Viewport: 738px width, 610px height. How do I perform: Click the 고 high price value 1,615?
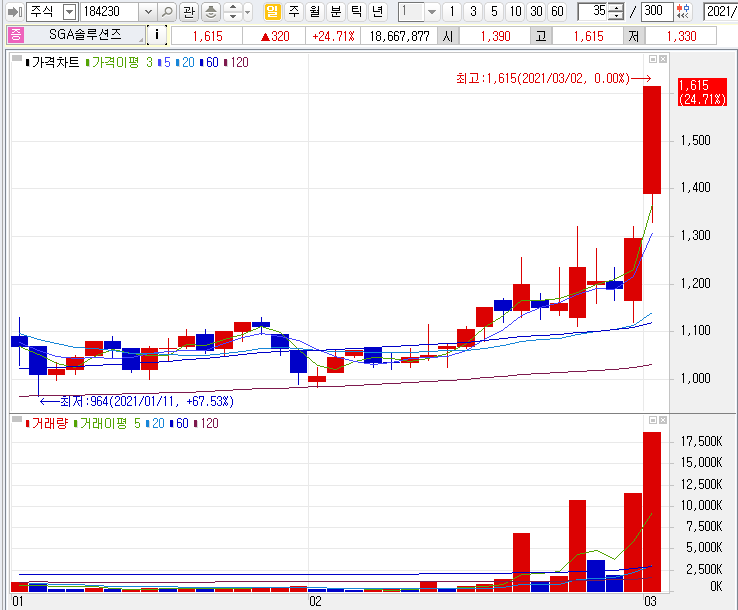click(x=588, y=36)
